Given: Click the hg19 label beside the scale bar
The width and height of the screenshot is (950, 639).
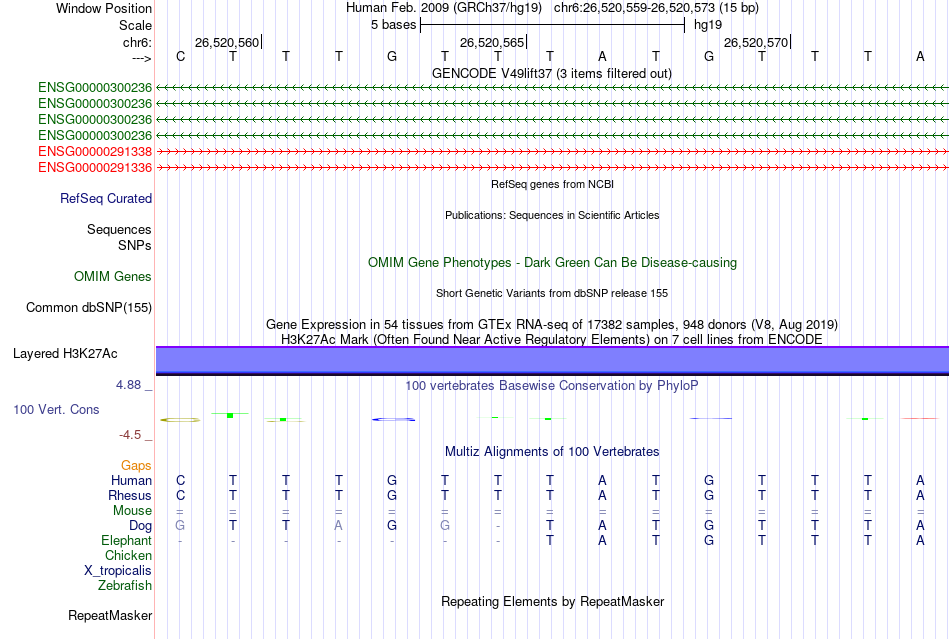Looking at the screenshot, I should click(x=708, y=25).
